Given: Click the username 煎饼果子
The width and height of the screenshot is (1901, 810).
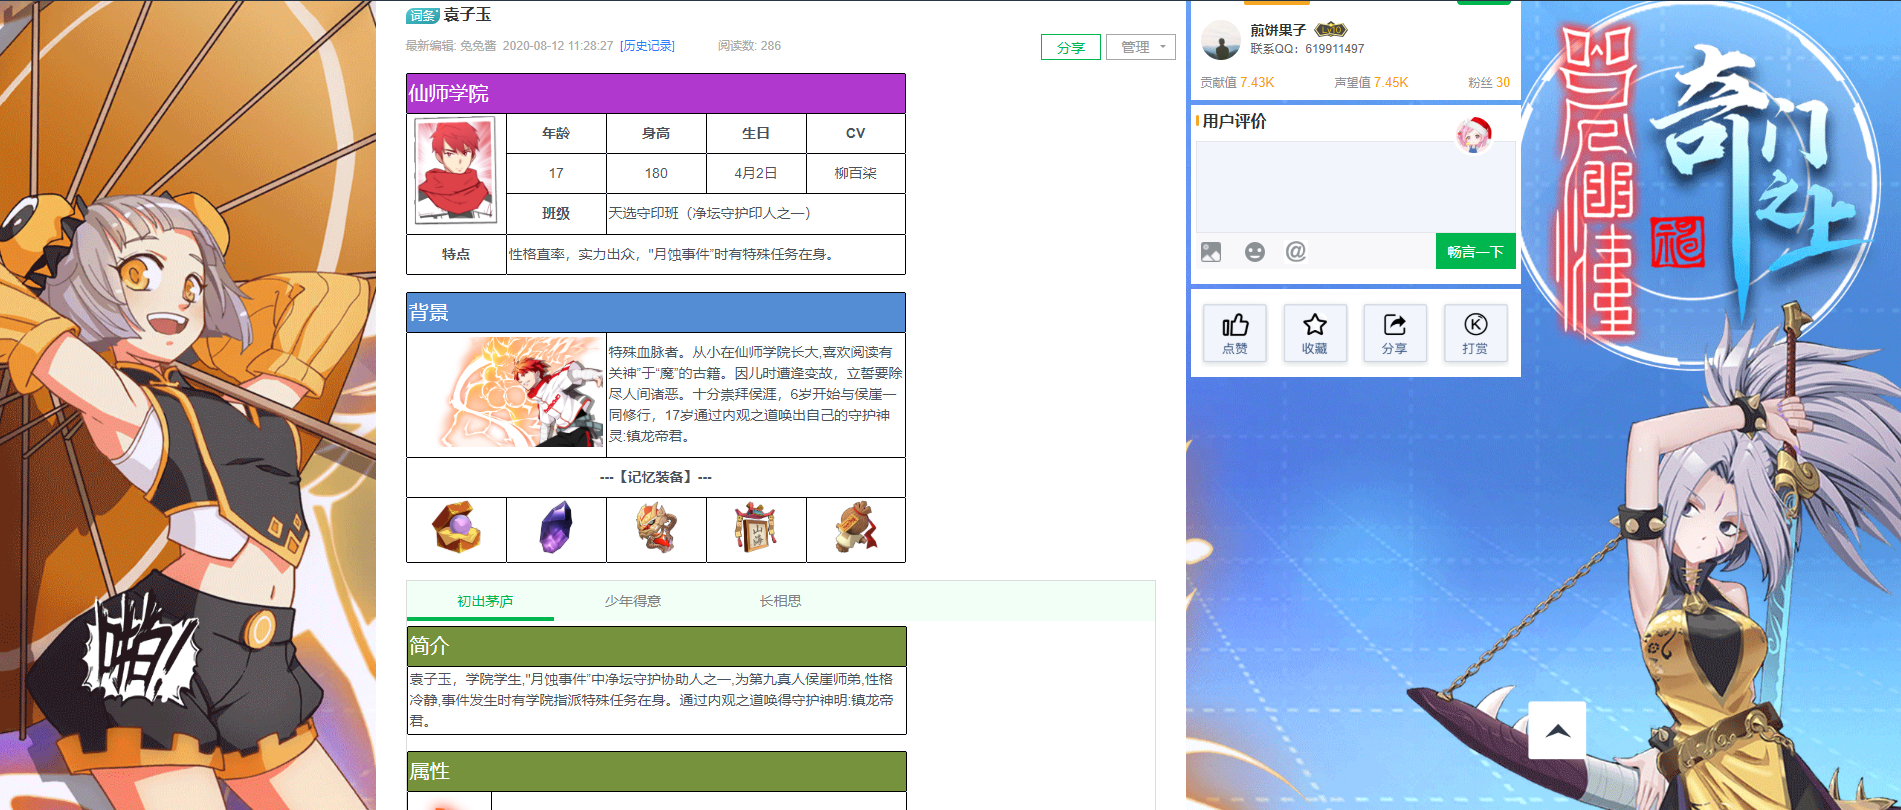Looking at the screenshot, I should tap(1278, 30).
